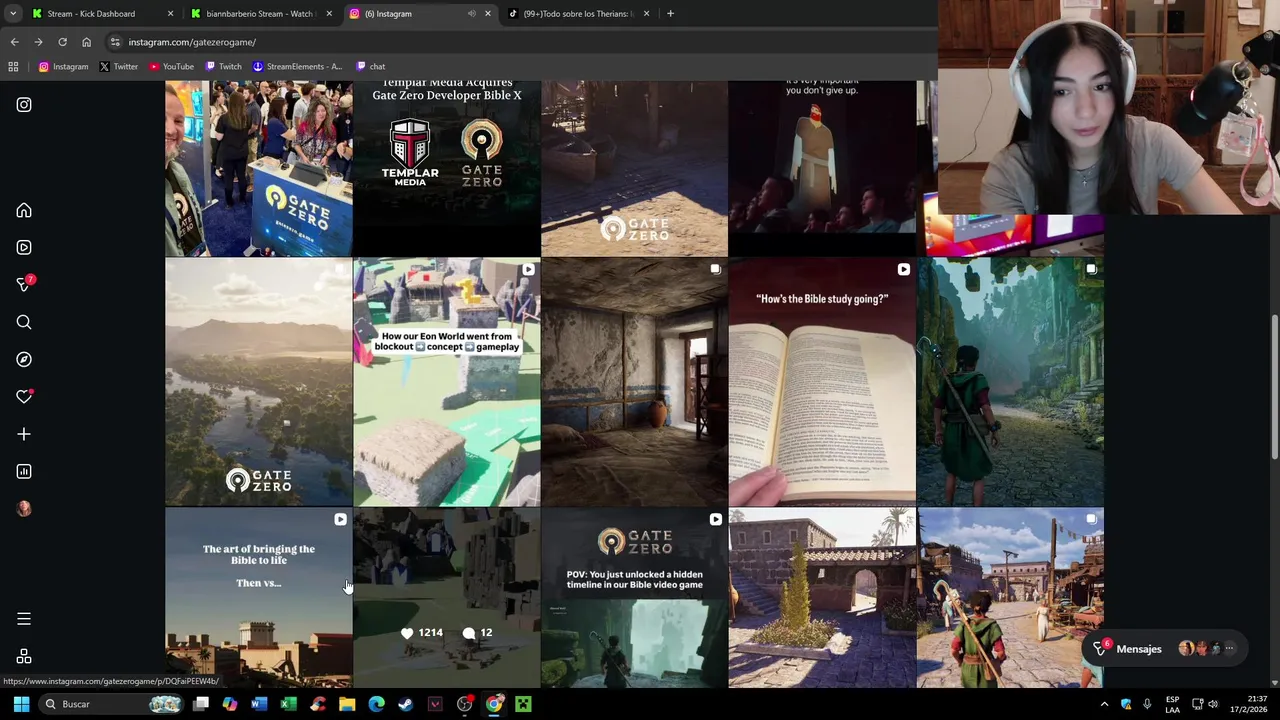Open the "don't give up" theater post
Screen dimensions: 1280x720
click(x=822, y=168)
